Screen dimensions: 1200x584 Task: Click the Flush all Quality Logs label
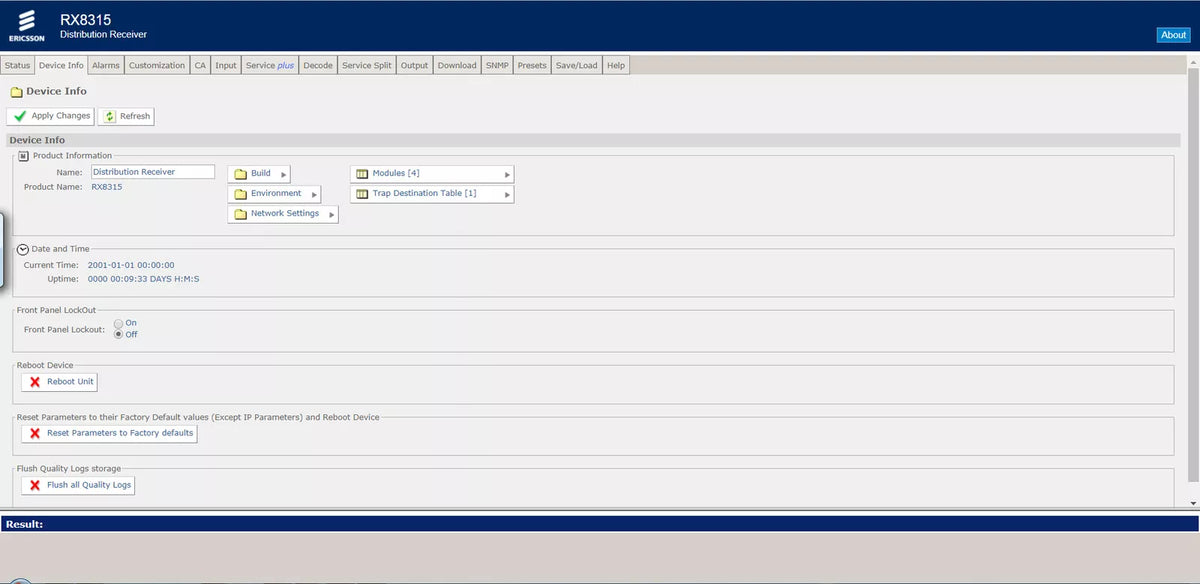pos(89,485)
